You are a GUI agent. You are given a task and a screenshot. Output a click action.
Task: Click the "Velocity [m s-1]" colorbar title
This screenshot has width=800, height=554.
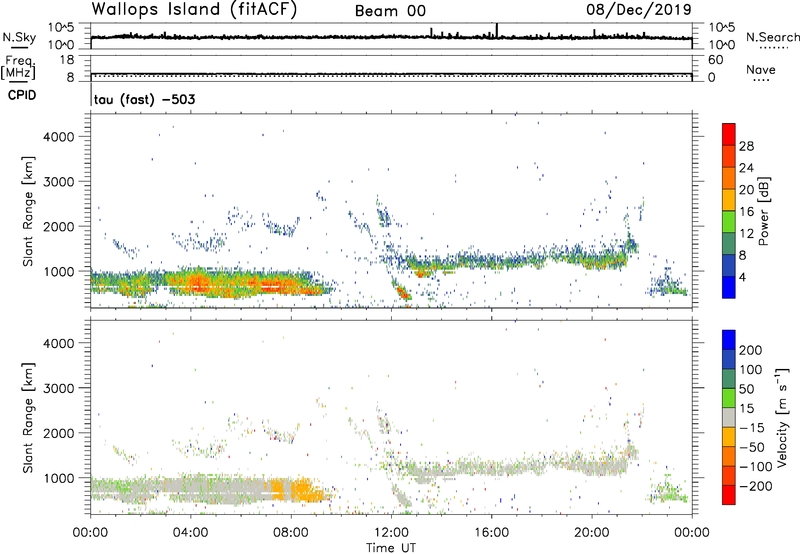click(782, 417)
